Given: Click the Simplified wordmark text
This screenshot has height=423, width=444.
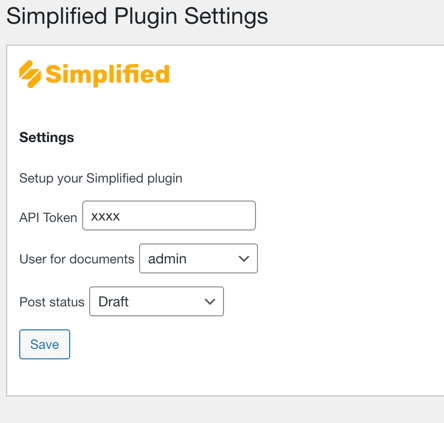Looking at the screenshot, I should (107, 74).
